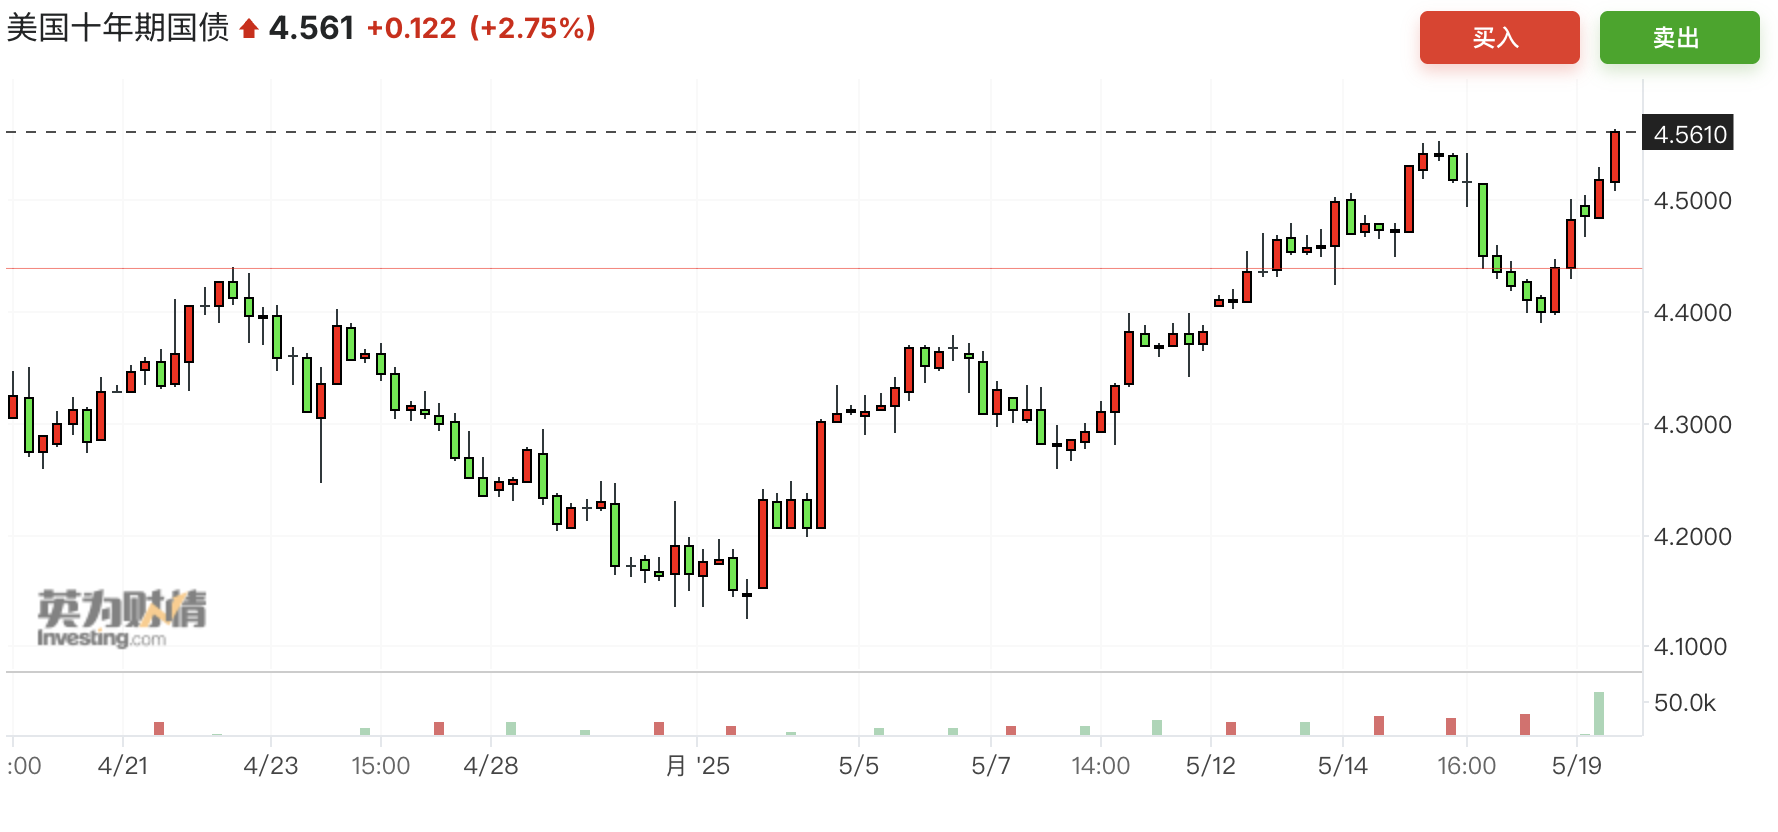The width and height of the screenshot is (1778, 832).
Task: Select the 5/5 date on the time axis
Action: (x=859, y=766)
